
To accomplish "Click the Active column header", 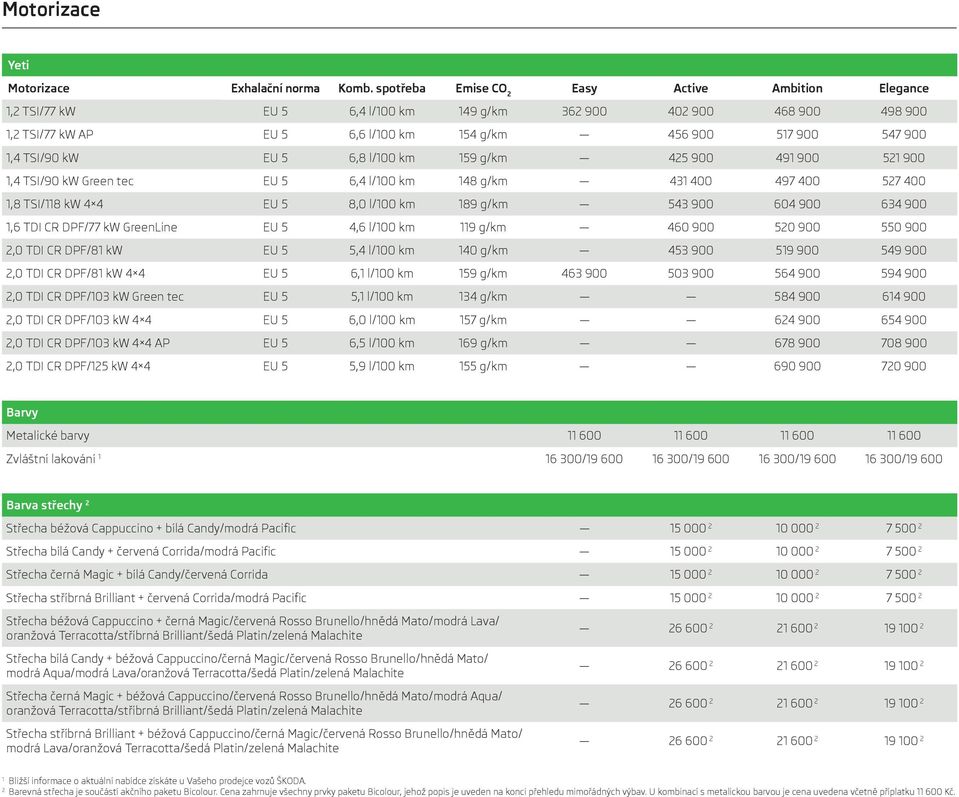I will click(x=691, y=88).
